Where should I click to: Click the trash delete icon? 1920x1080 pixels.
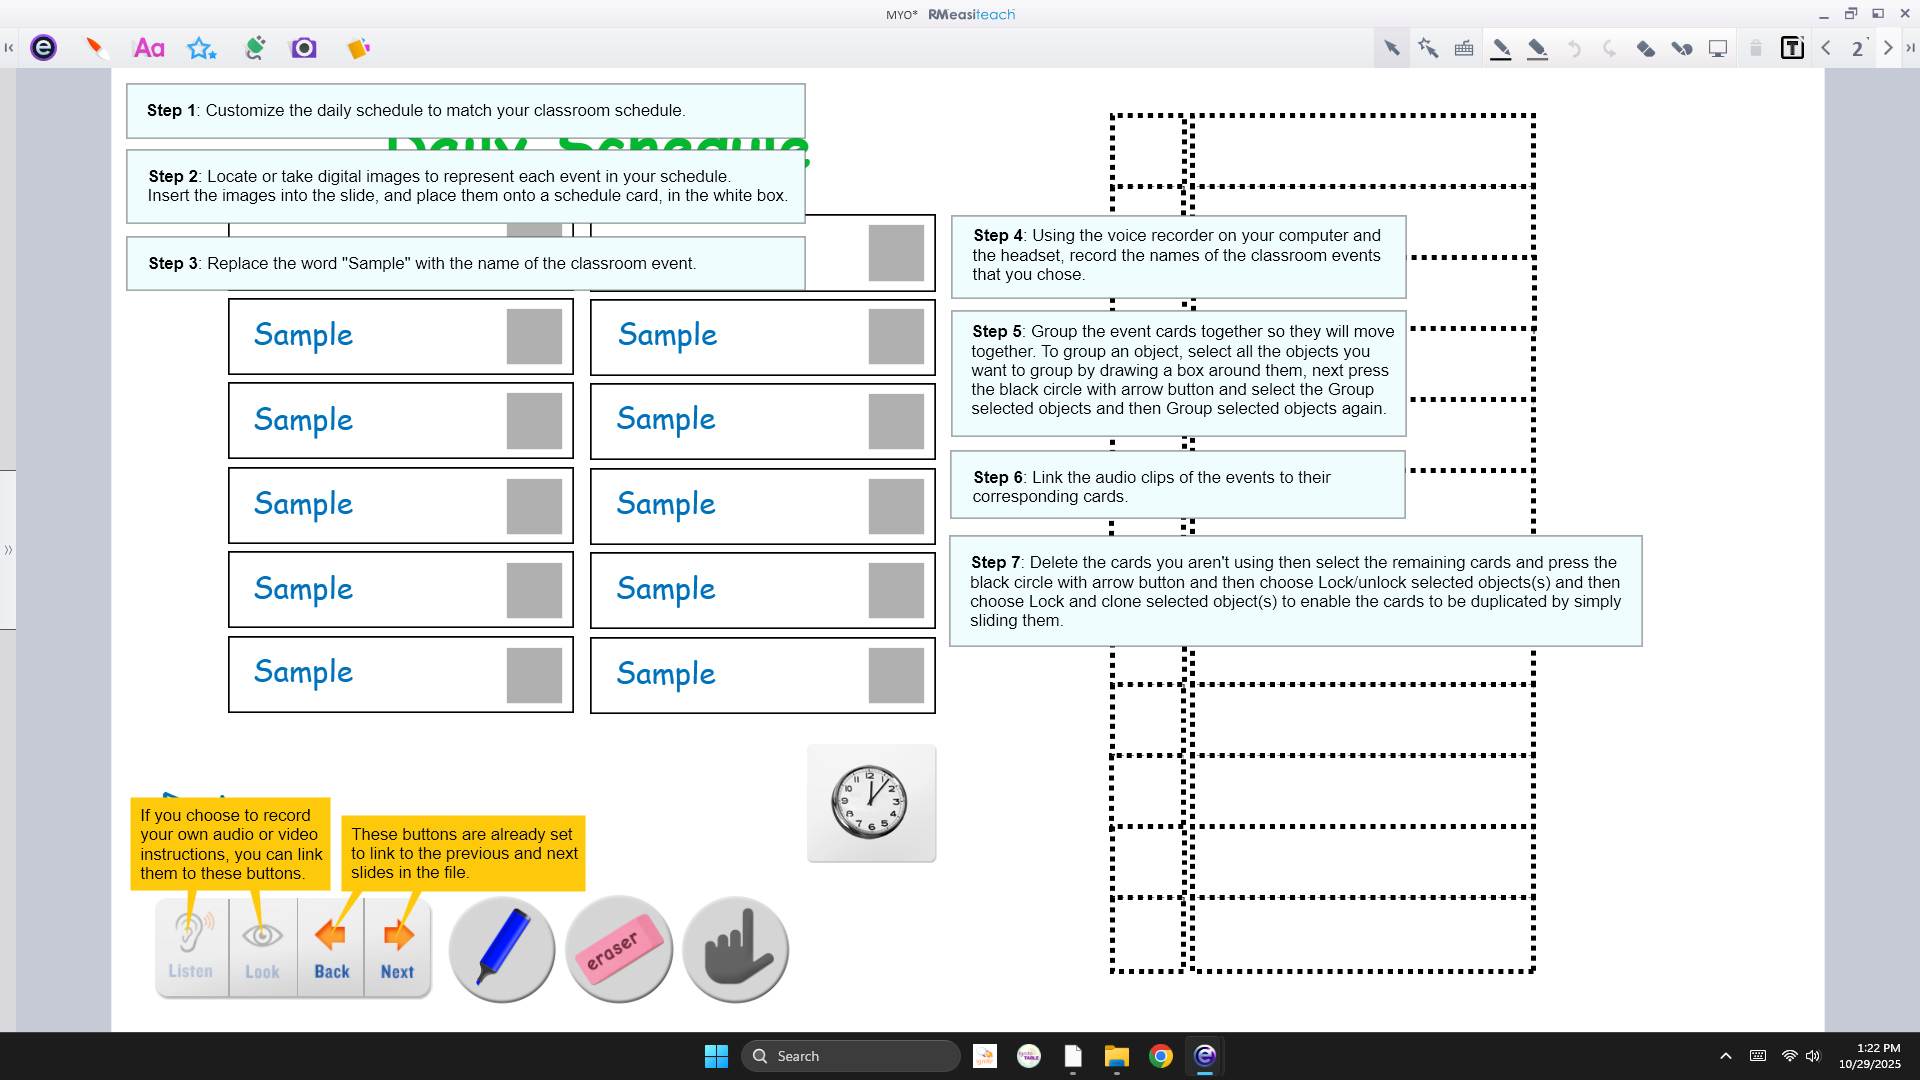(x=1755, y=48)
